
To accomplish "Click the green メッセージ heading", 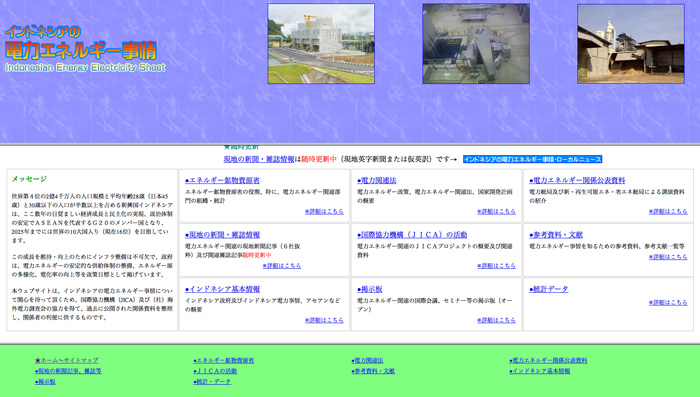I will point(29,179).
